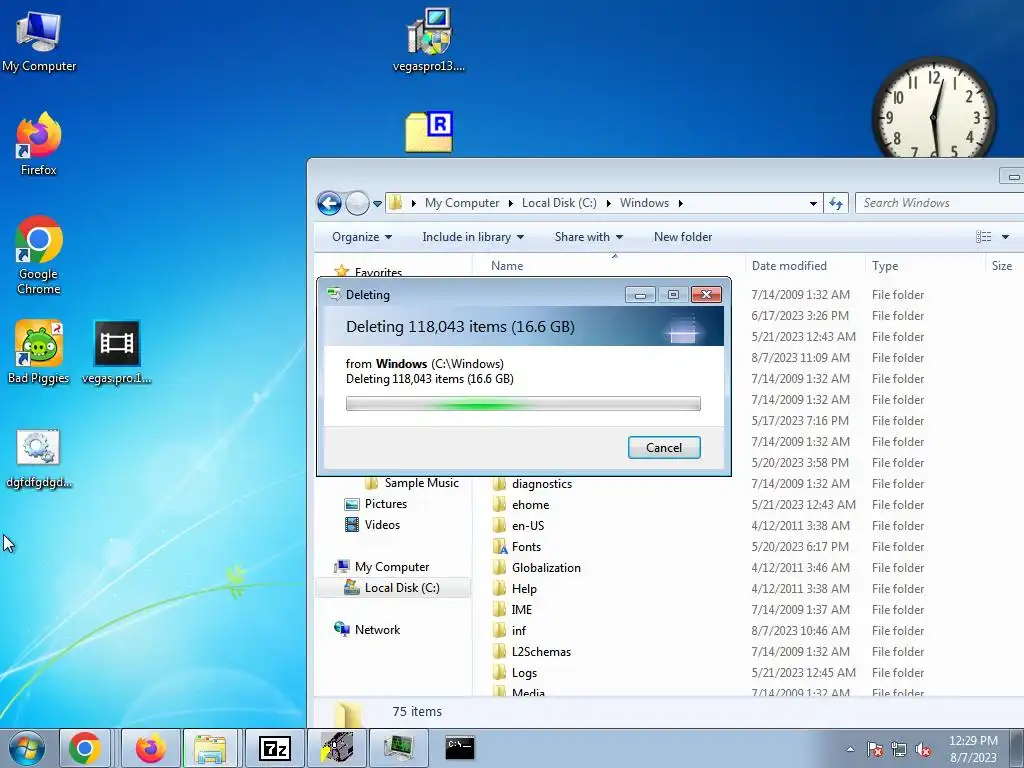Open view options dropdown arrow
This screenshot has height=768, width=1024.
(x=1006, y=237)
